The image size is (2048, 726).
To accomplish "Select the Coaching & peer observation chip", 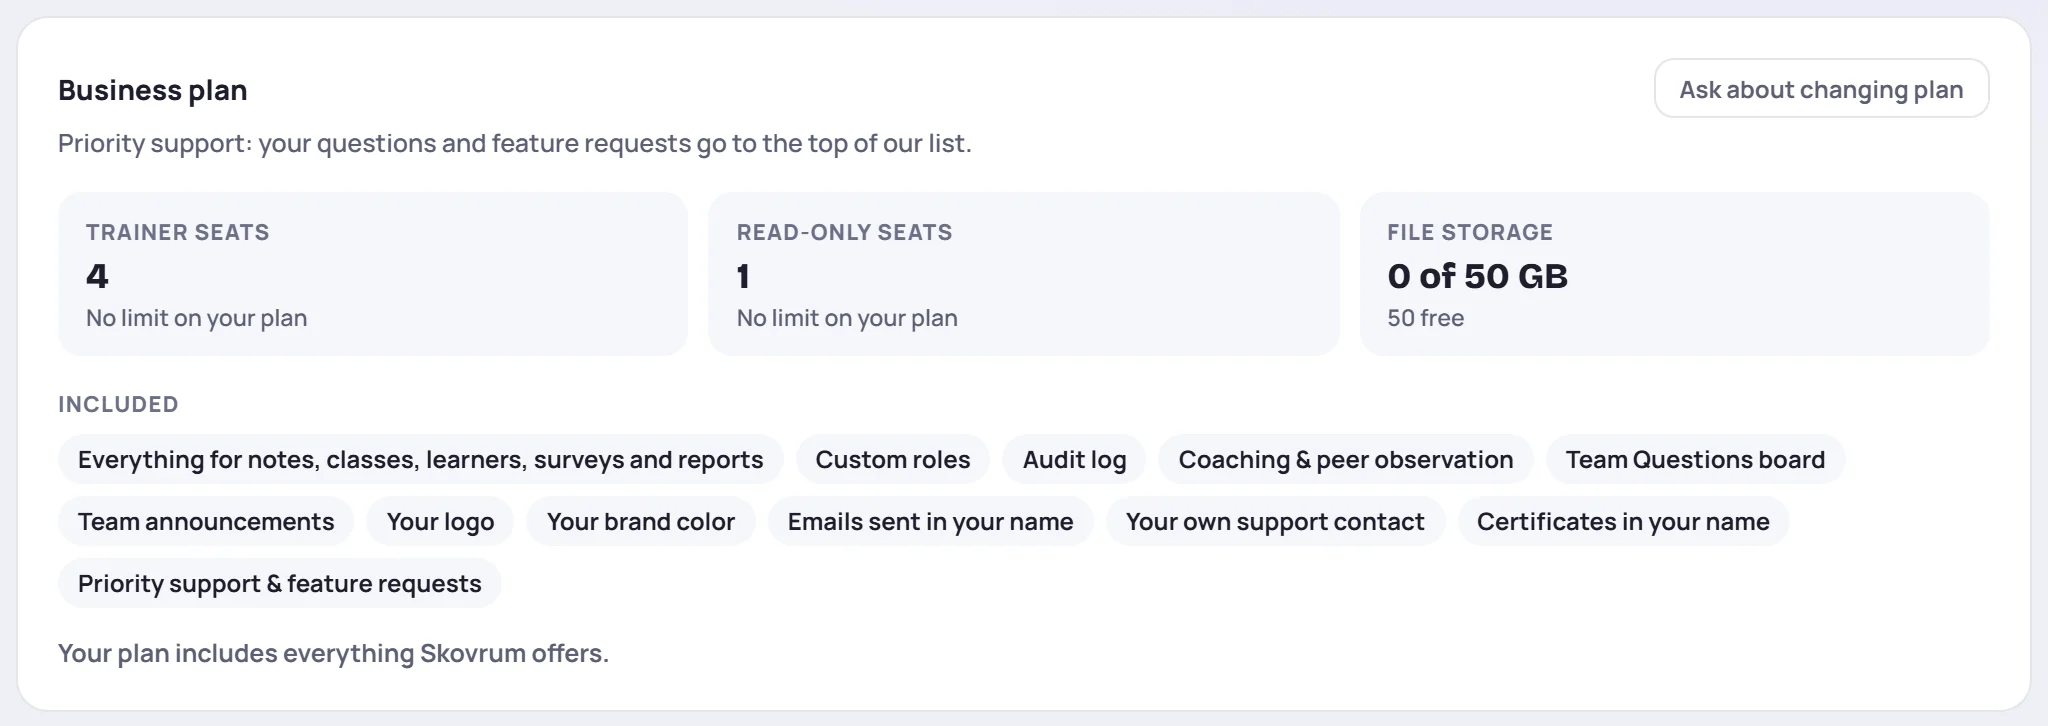I will [1345, 460].
